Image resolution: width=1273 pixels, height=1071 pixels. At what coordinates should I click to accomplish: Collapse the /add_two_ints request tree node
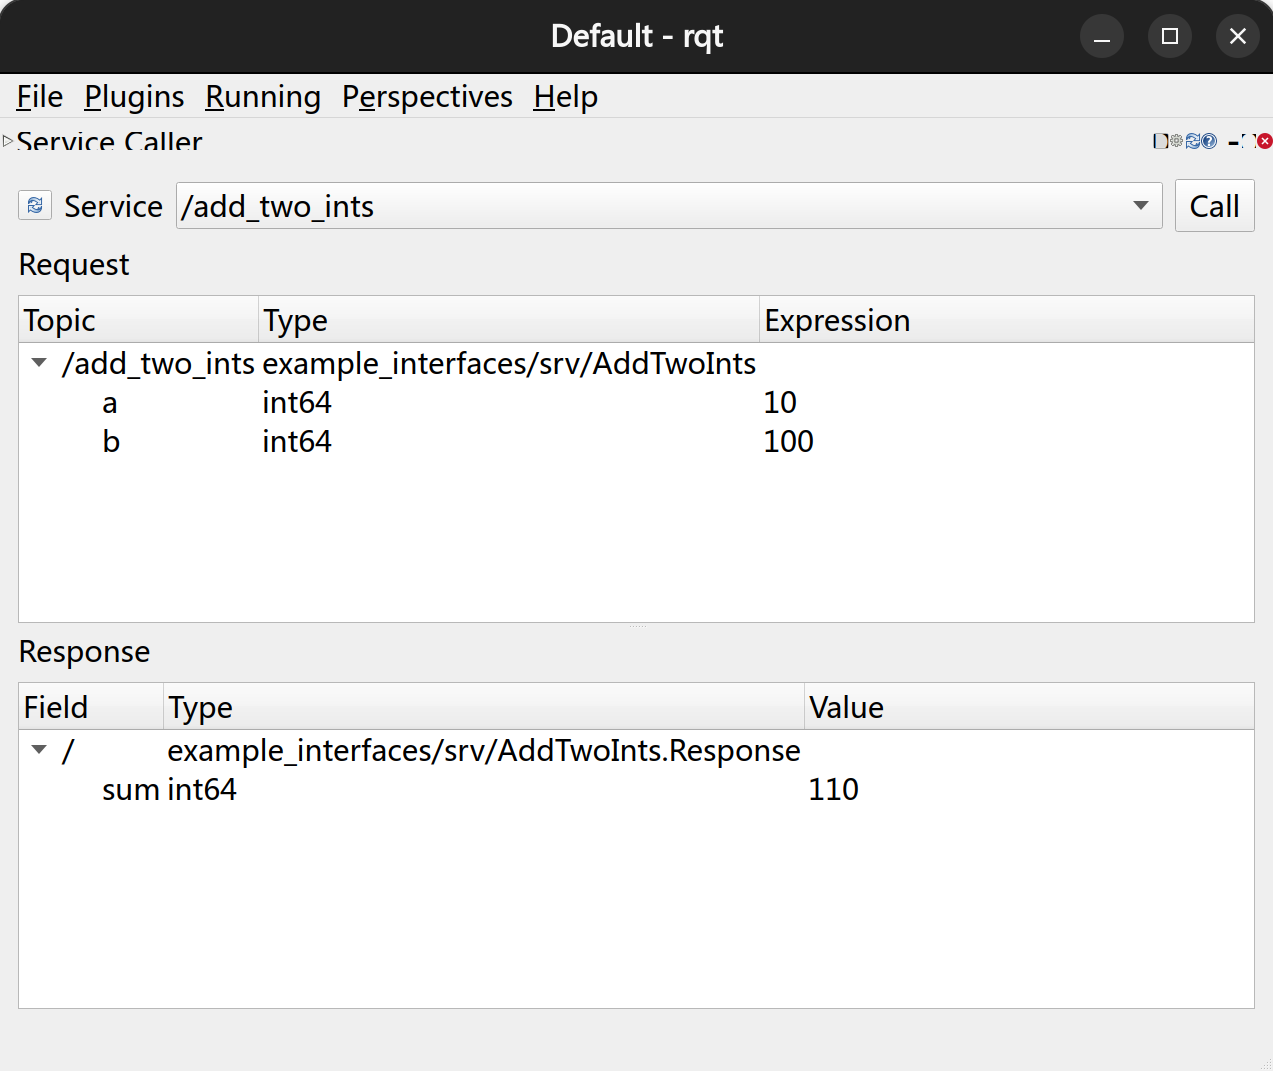tap(39, 363)
